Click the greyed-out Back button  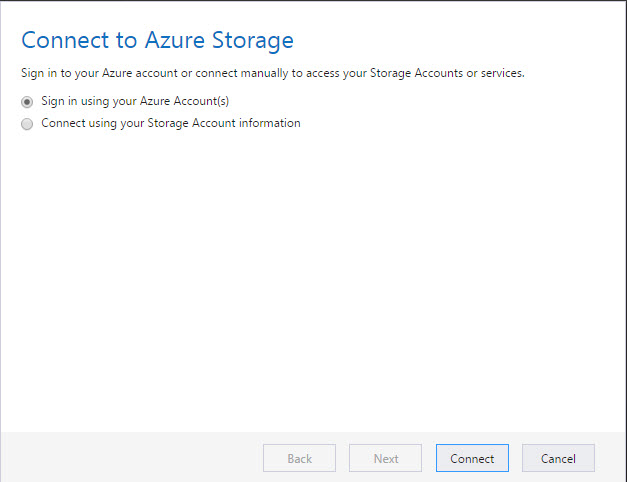(299, 458)
